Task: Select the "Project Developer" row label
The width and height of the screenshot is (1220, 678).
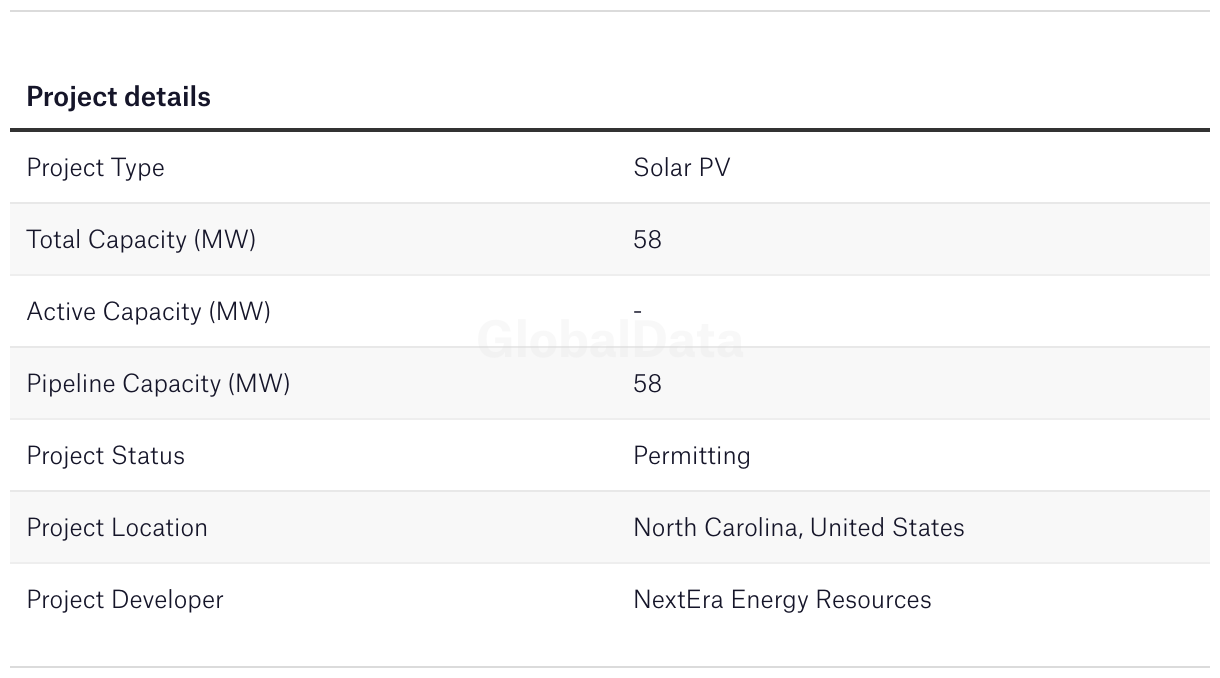Action: 125,600
